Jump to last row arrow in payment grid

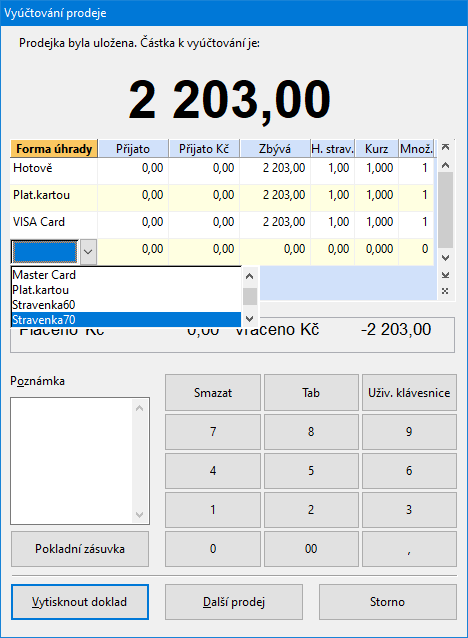click(x=446, y=275)
